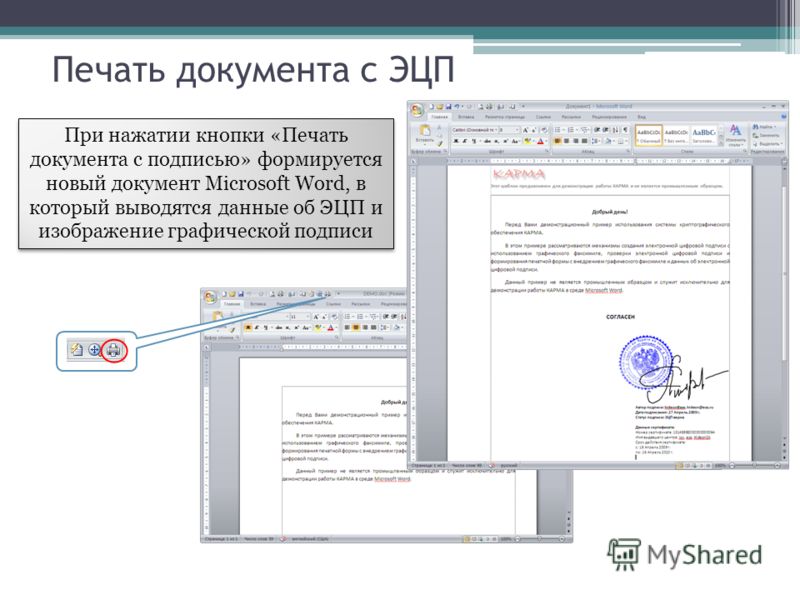Click middle verify-signature icon in callout
Image resolution: width=800 pixels, height=600 pixels.
(94, 349)
